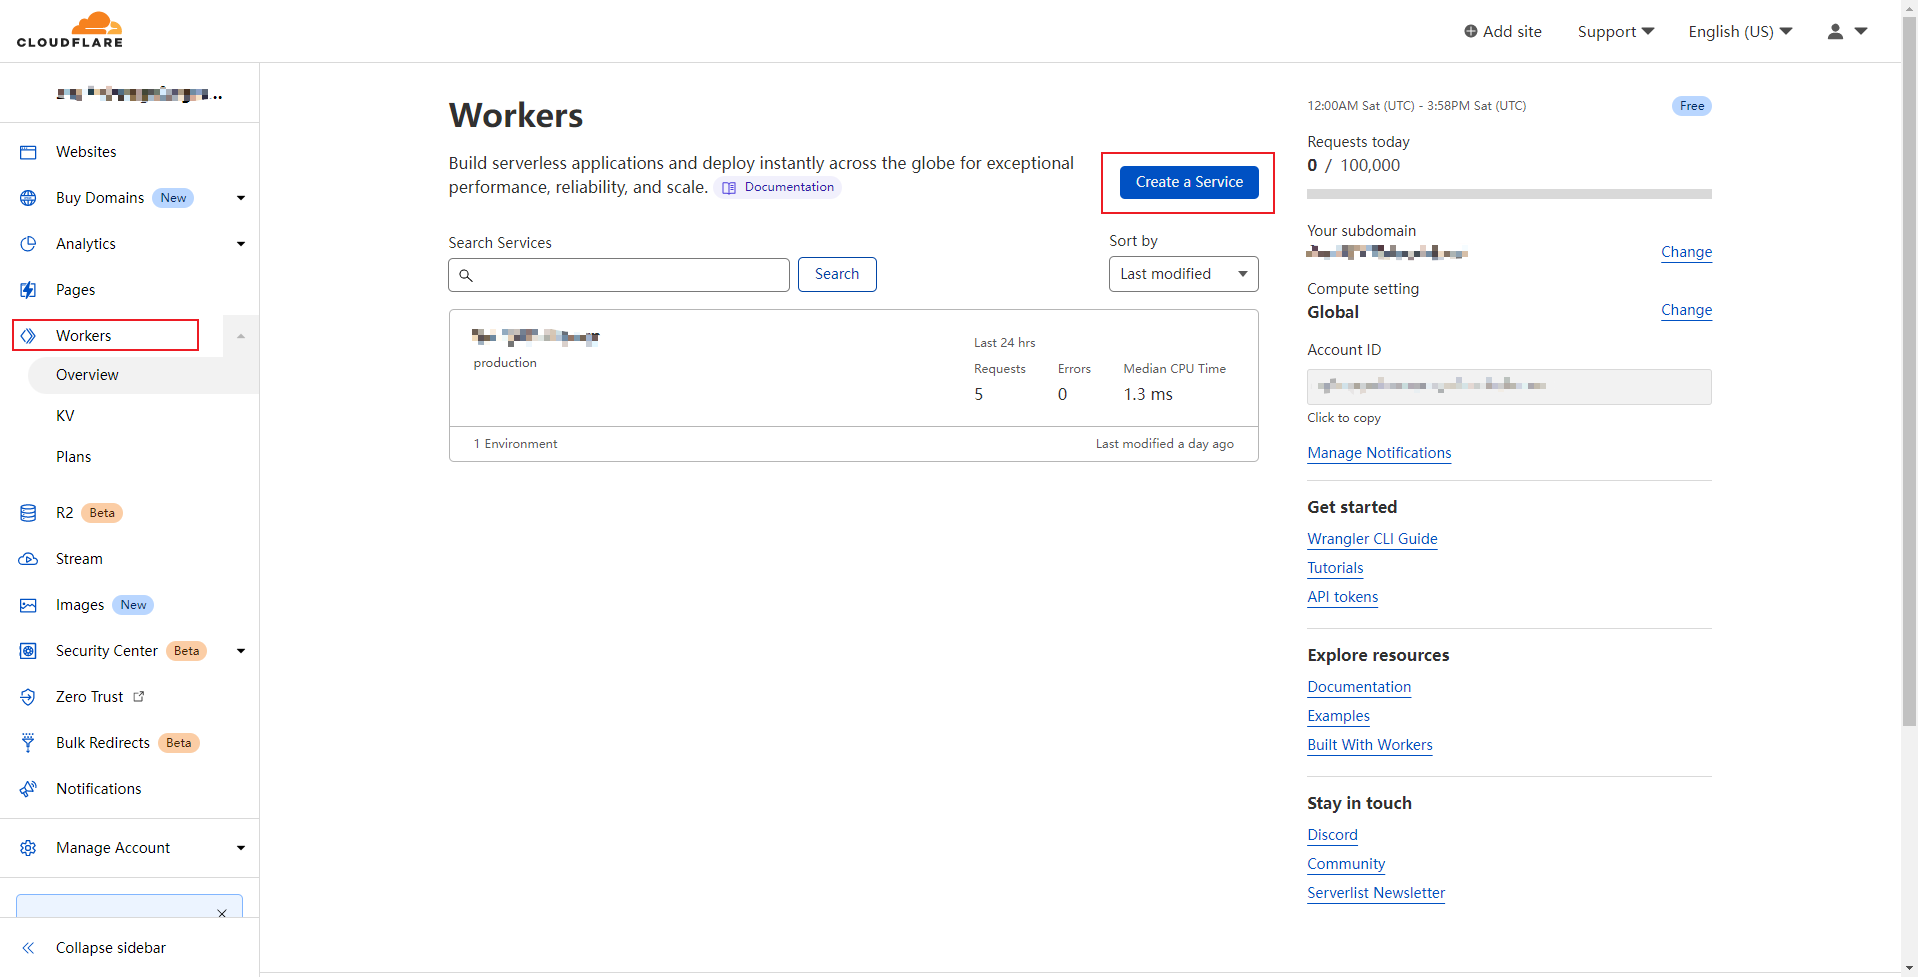Expand the Manage Account section
1918x977 pixels.
click(x=241, y=848)
